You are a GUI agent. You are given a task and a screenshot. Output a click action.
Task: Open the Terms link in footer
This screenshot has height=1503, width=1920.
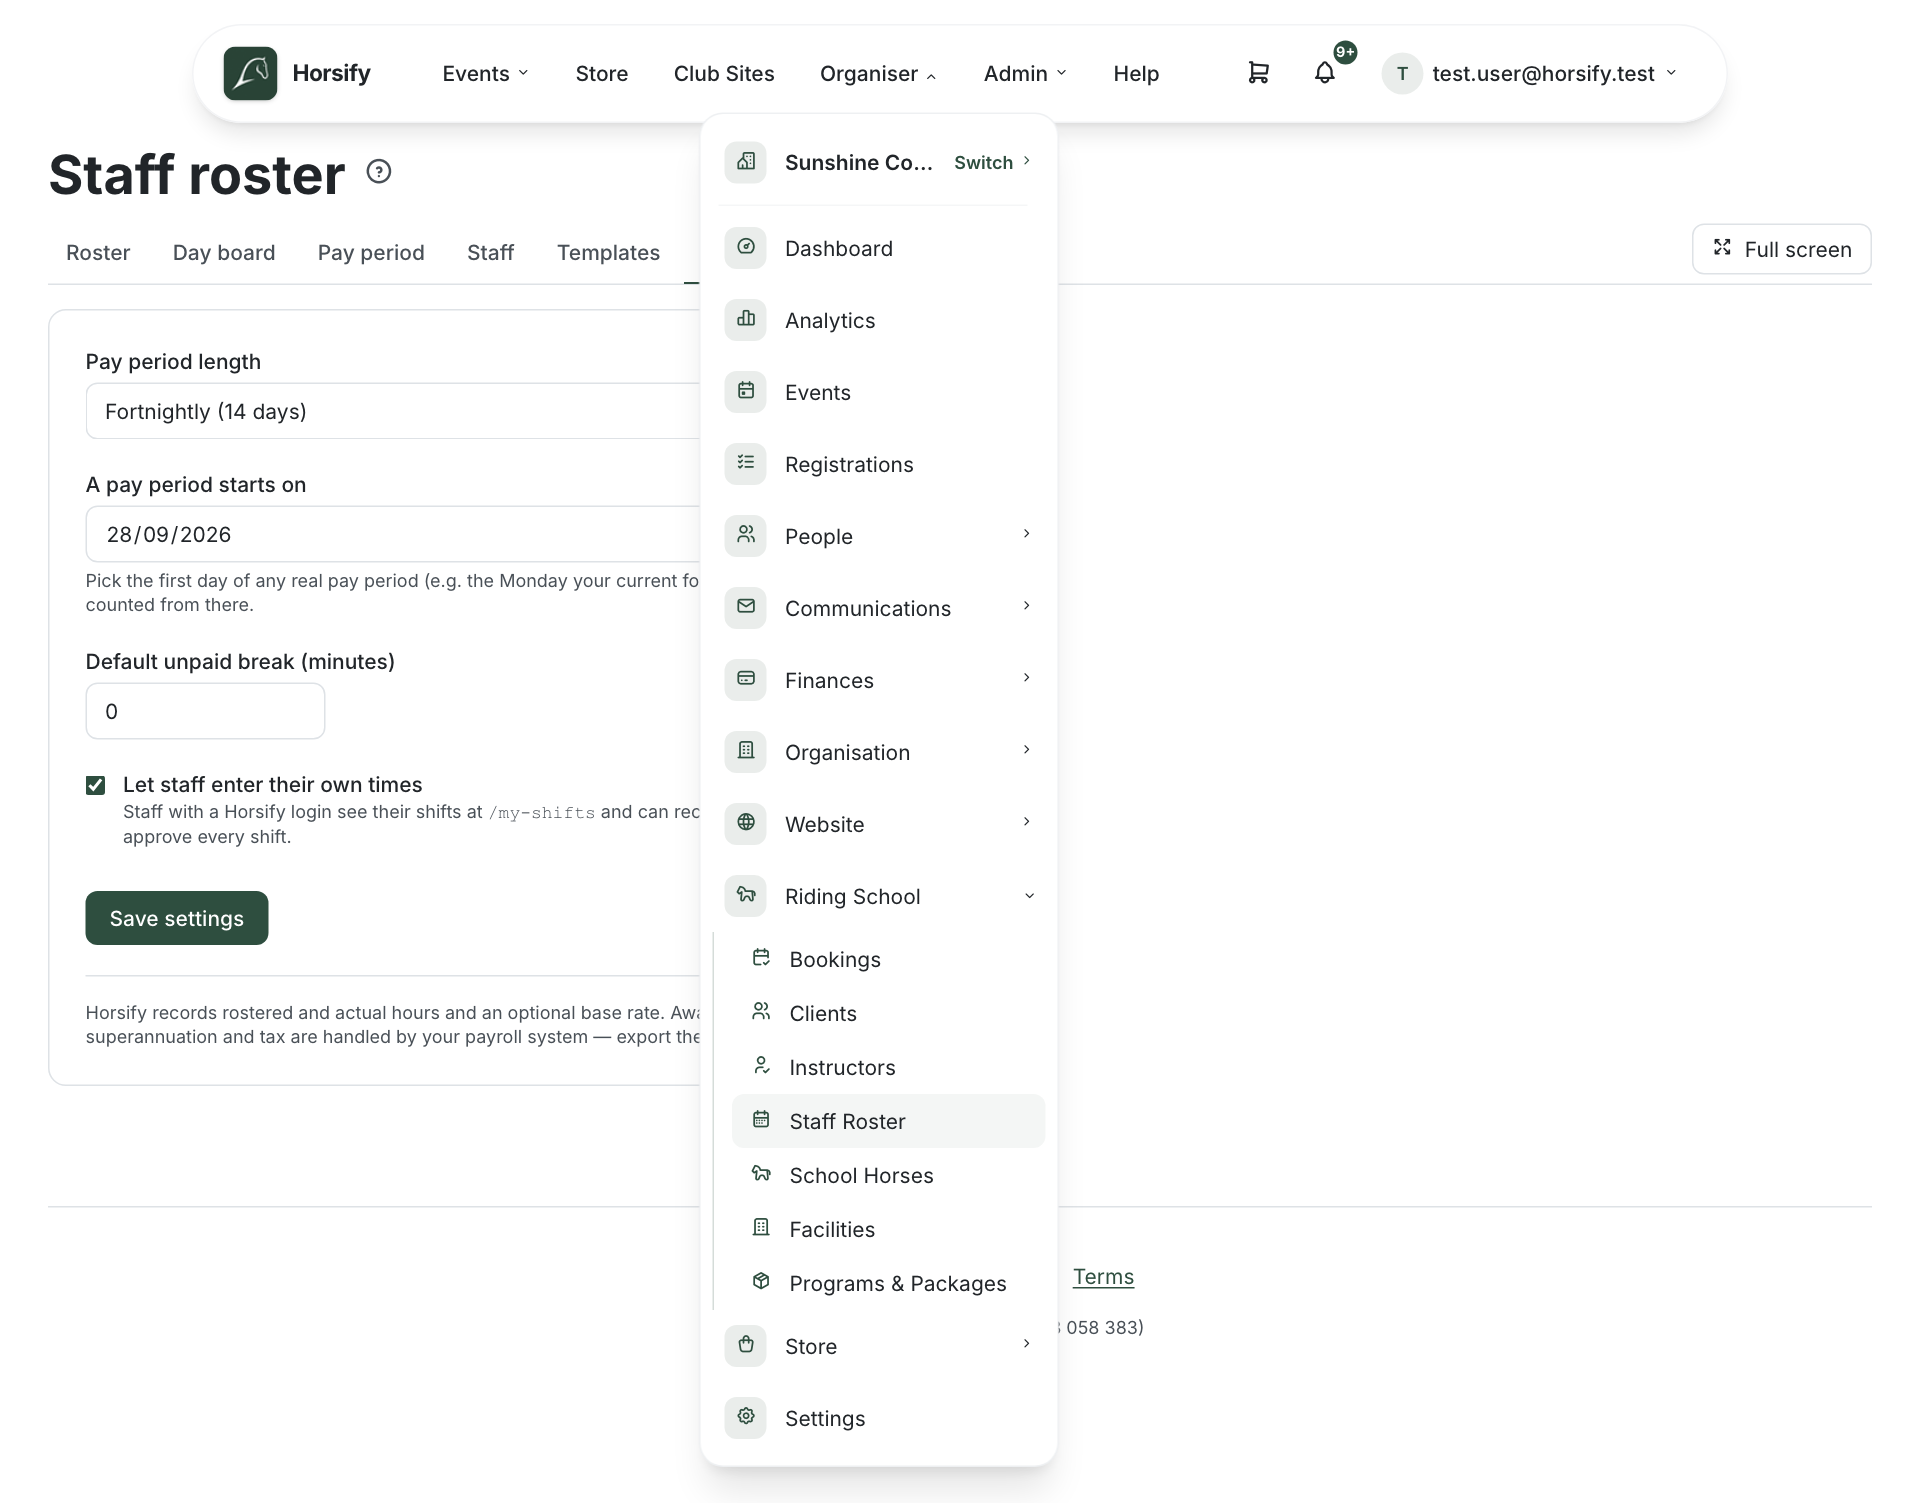(x=1103, y=1276)
